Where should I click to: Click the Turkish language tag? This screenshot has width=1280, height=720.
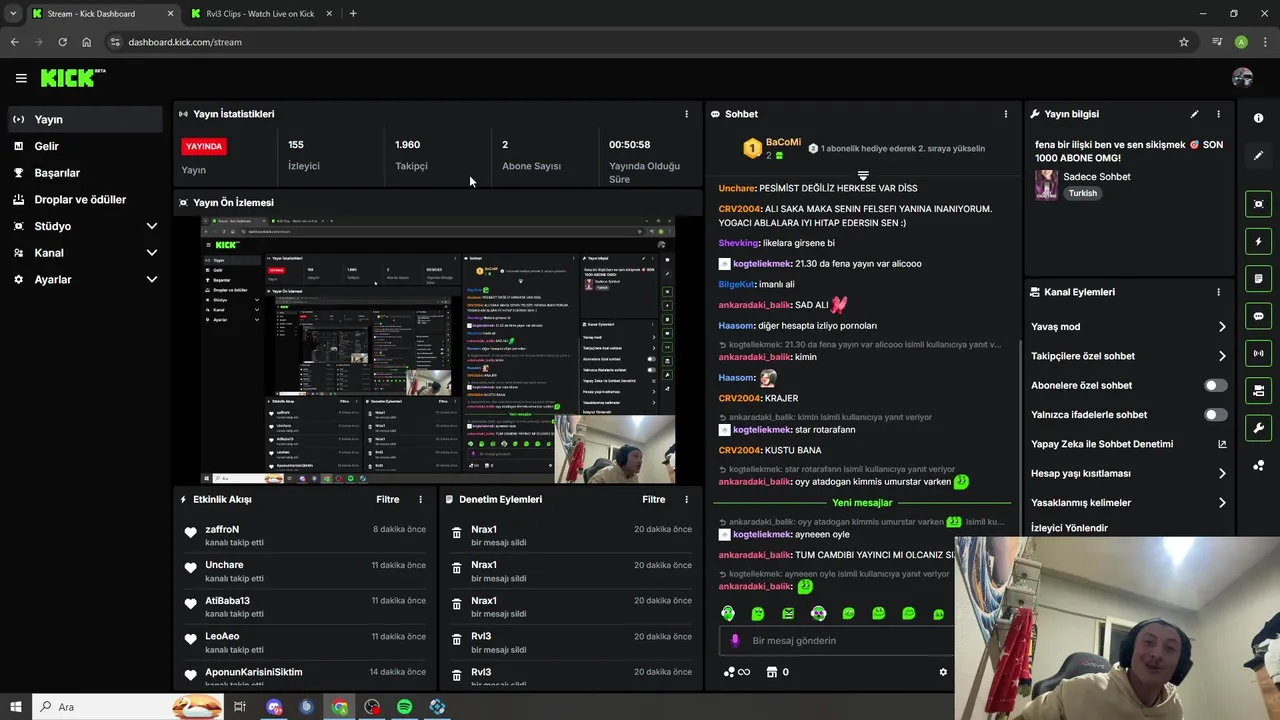pos(1083,193)
